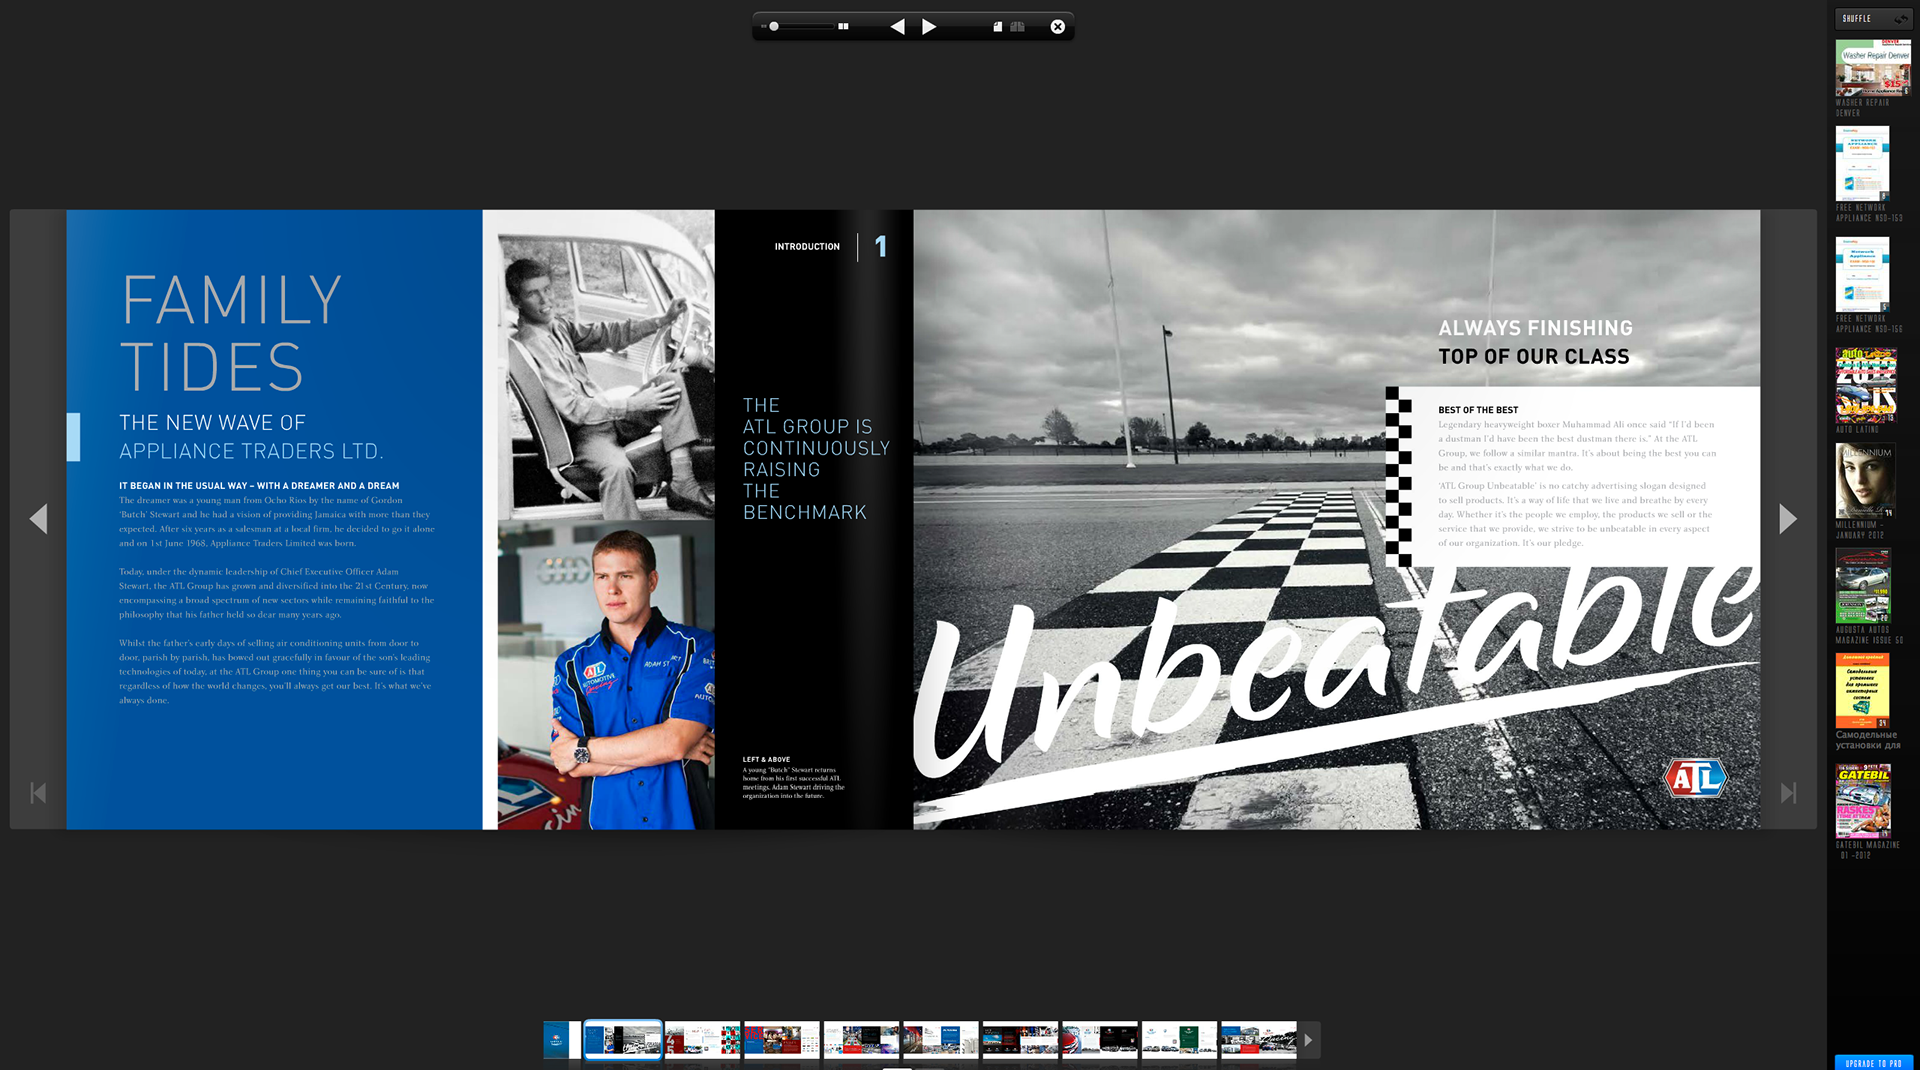Select the third filmstrip thumbnail with red 45

[702, 1040]
